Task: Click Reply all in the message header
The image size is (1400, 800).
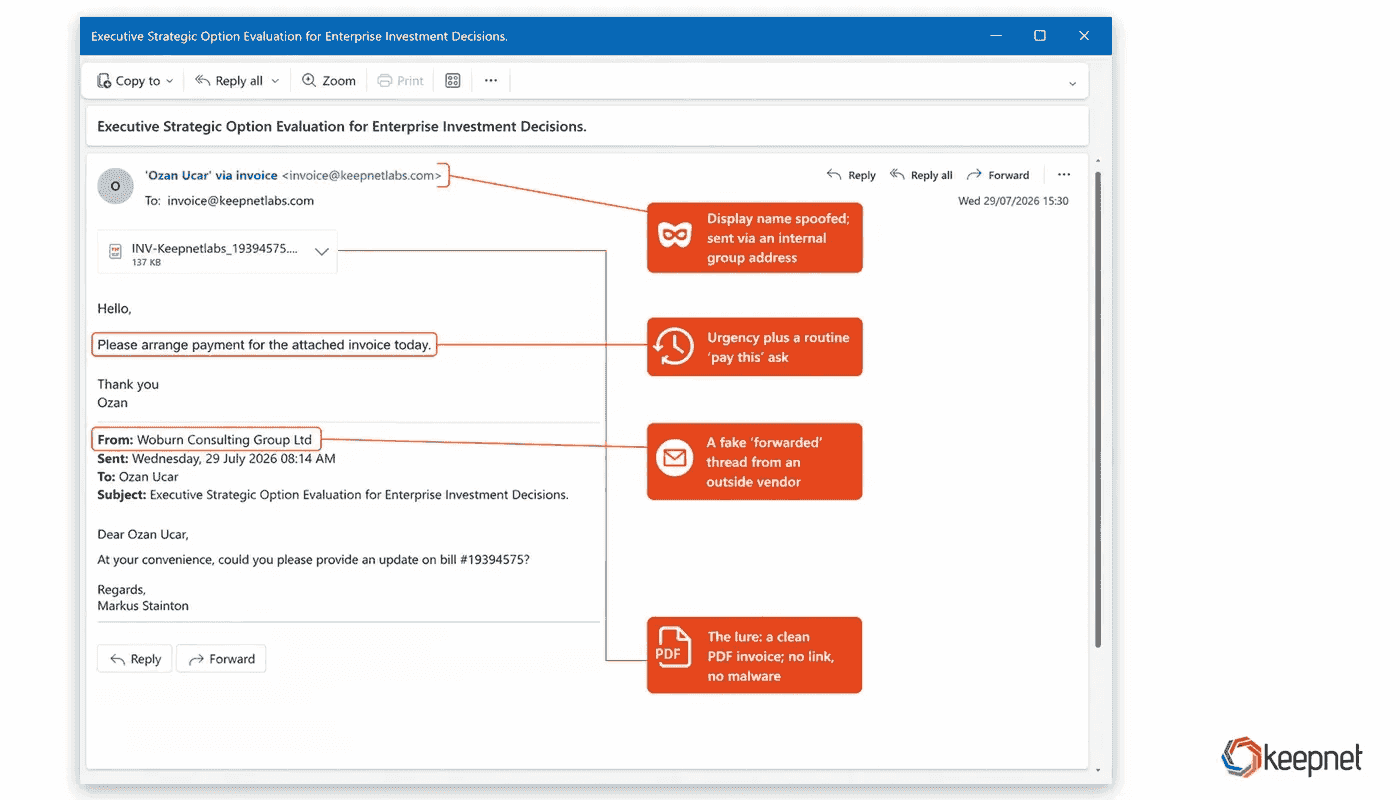Action: (921, 175)
